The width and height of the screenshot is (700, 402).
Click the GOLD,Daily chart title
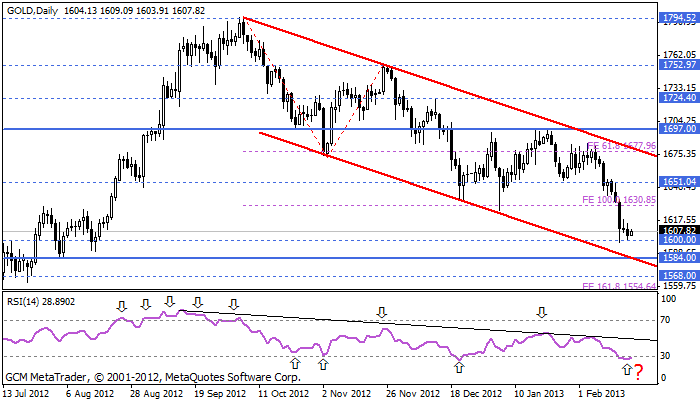pos(31,8)
